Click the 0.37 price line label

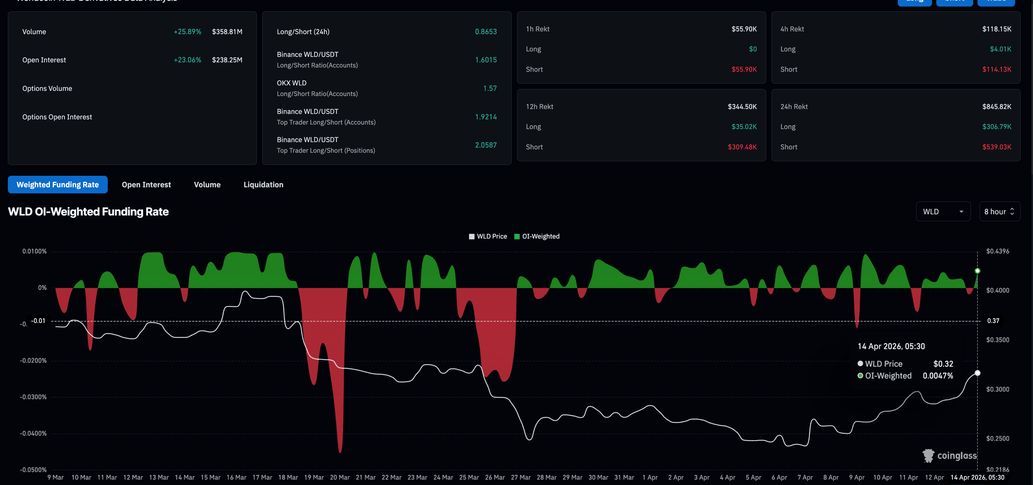(993, 321)
